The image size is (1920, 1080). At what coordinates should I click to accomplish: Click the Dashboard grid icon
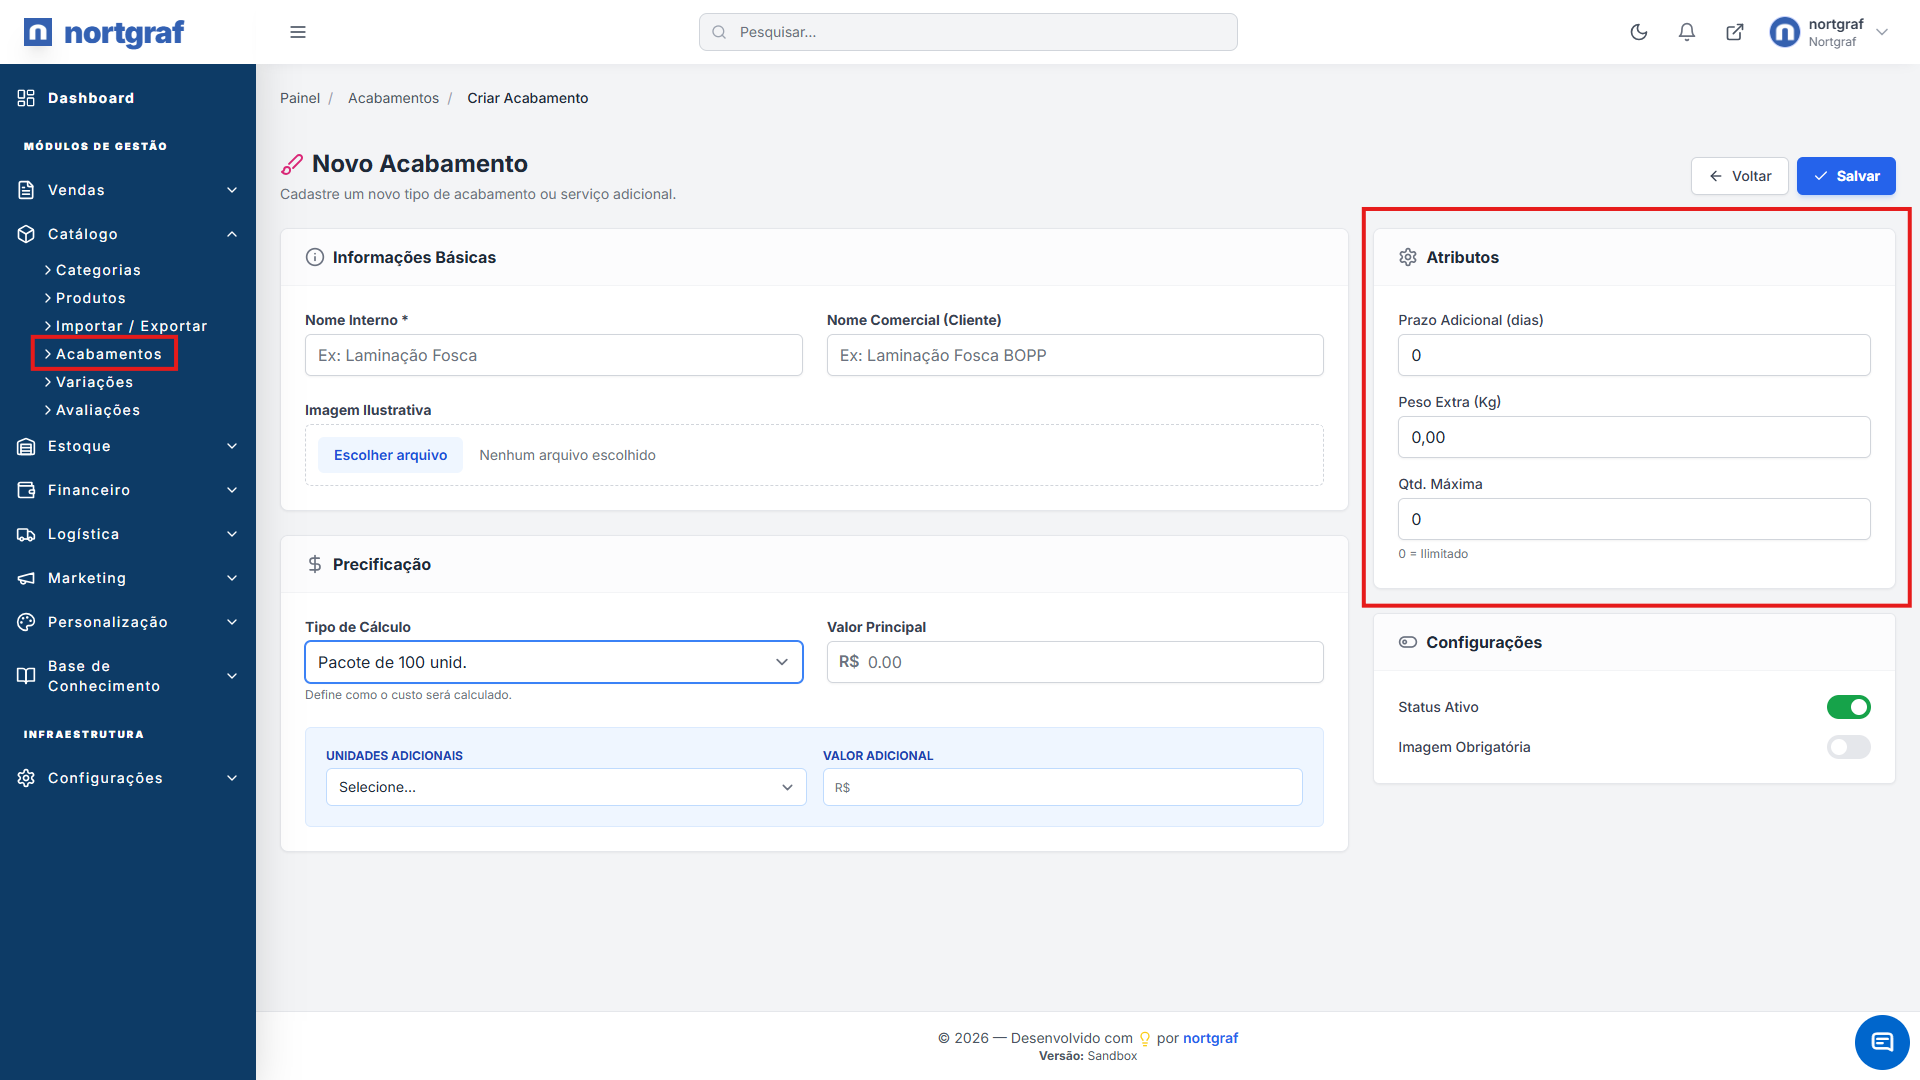coord(26,98)
